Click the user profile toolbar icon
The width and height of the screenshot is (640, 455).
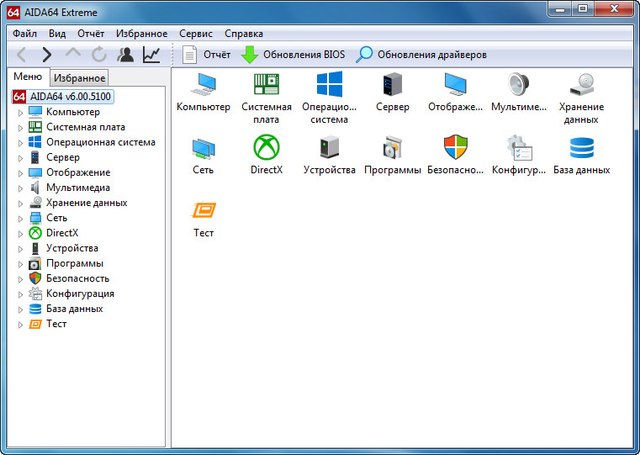pos(125,54)
